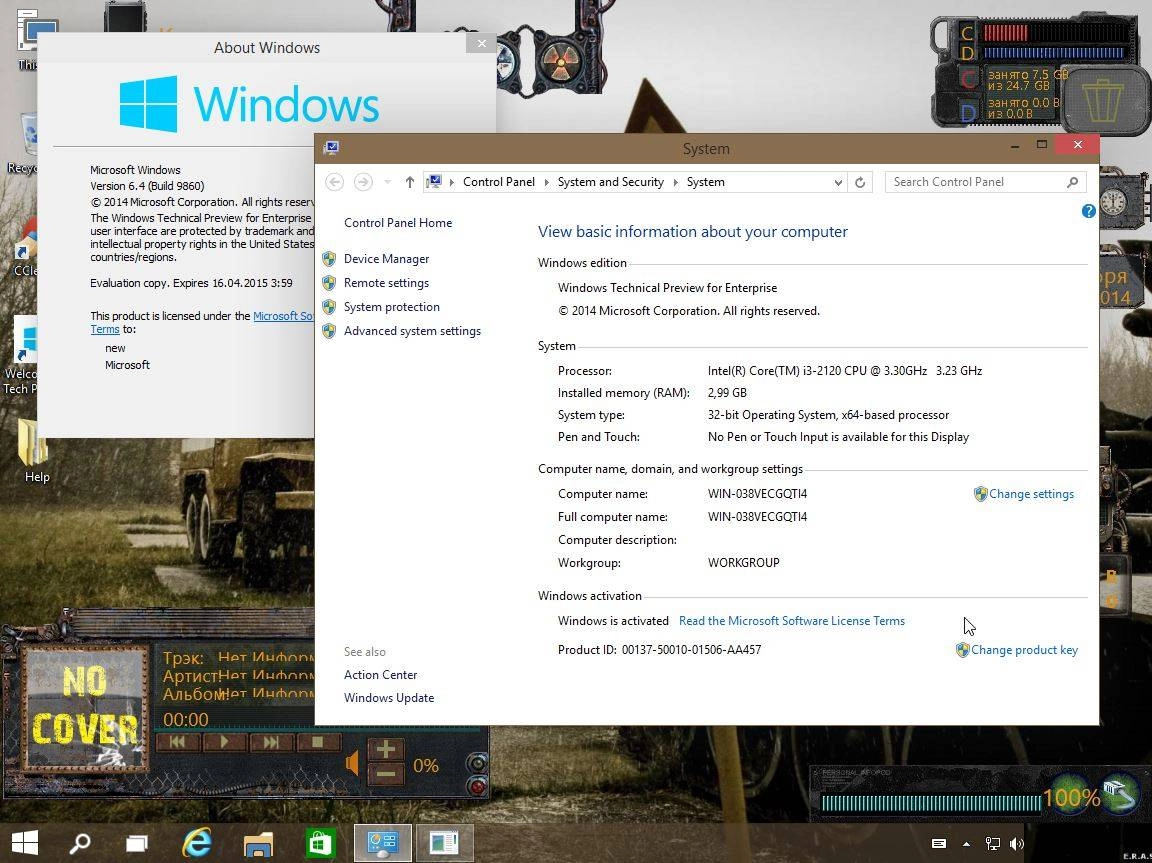Click stop button in music widget
This screenshot has width=1152, height=863.
pyautogui.click(x=317, y=742)
